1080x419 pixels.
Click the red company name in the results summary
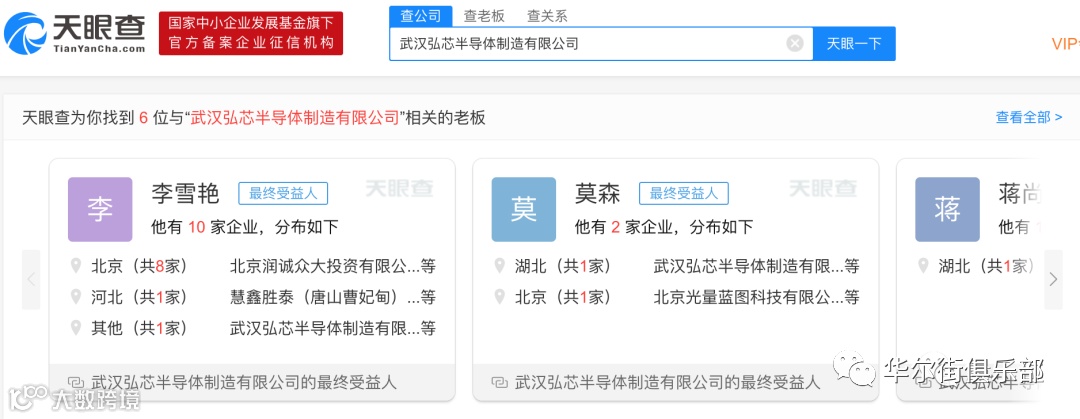pos(295,118)
